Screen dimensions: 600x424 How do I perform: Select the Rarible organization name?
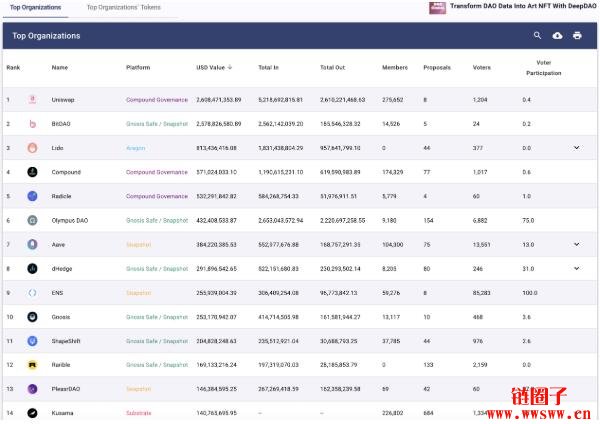coord(61,365)
